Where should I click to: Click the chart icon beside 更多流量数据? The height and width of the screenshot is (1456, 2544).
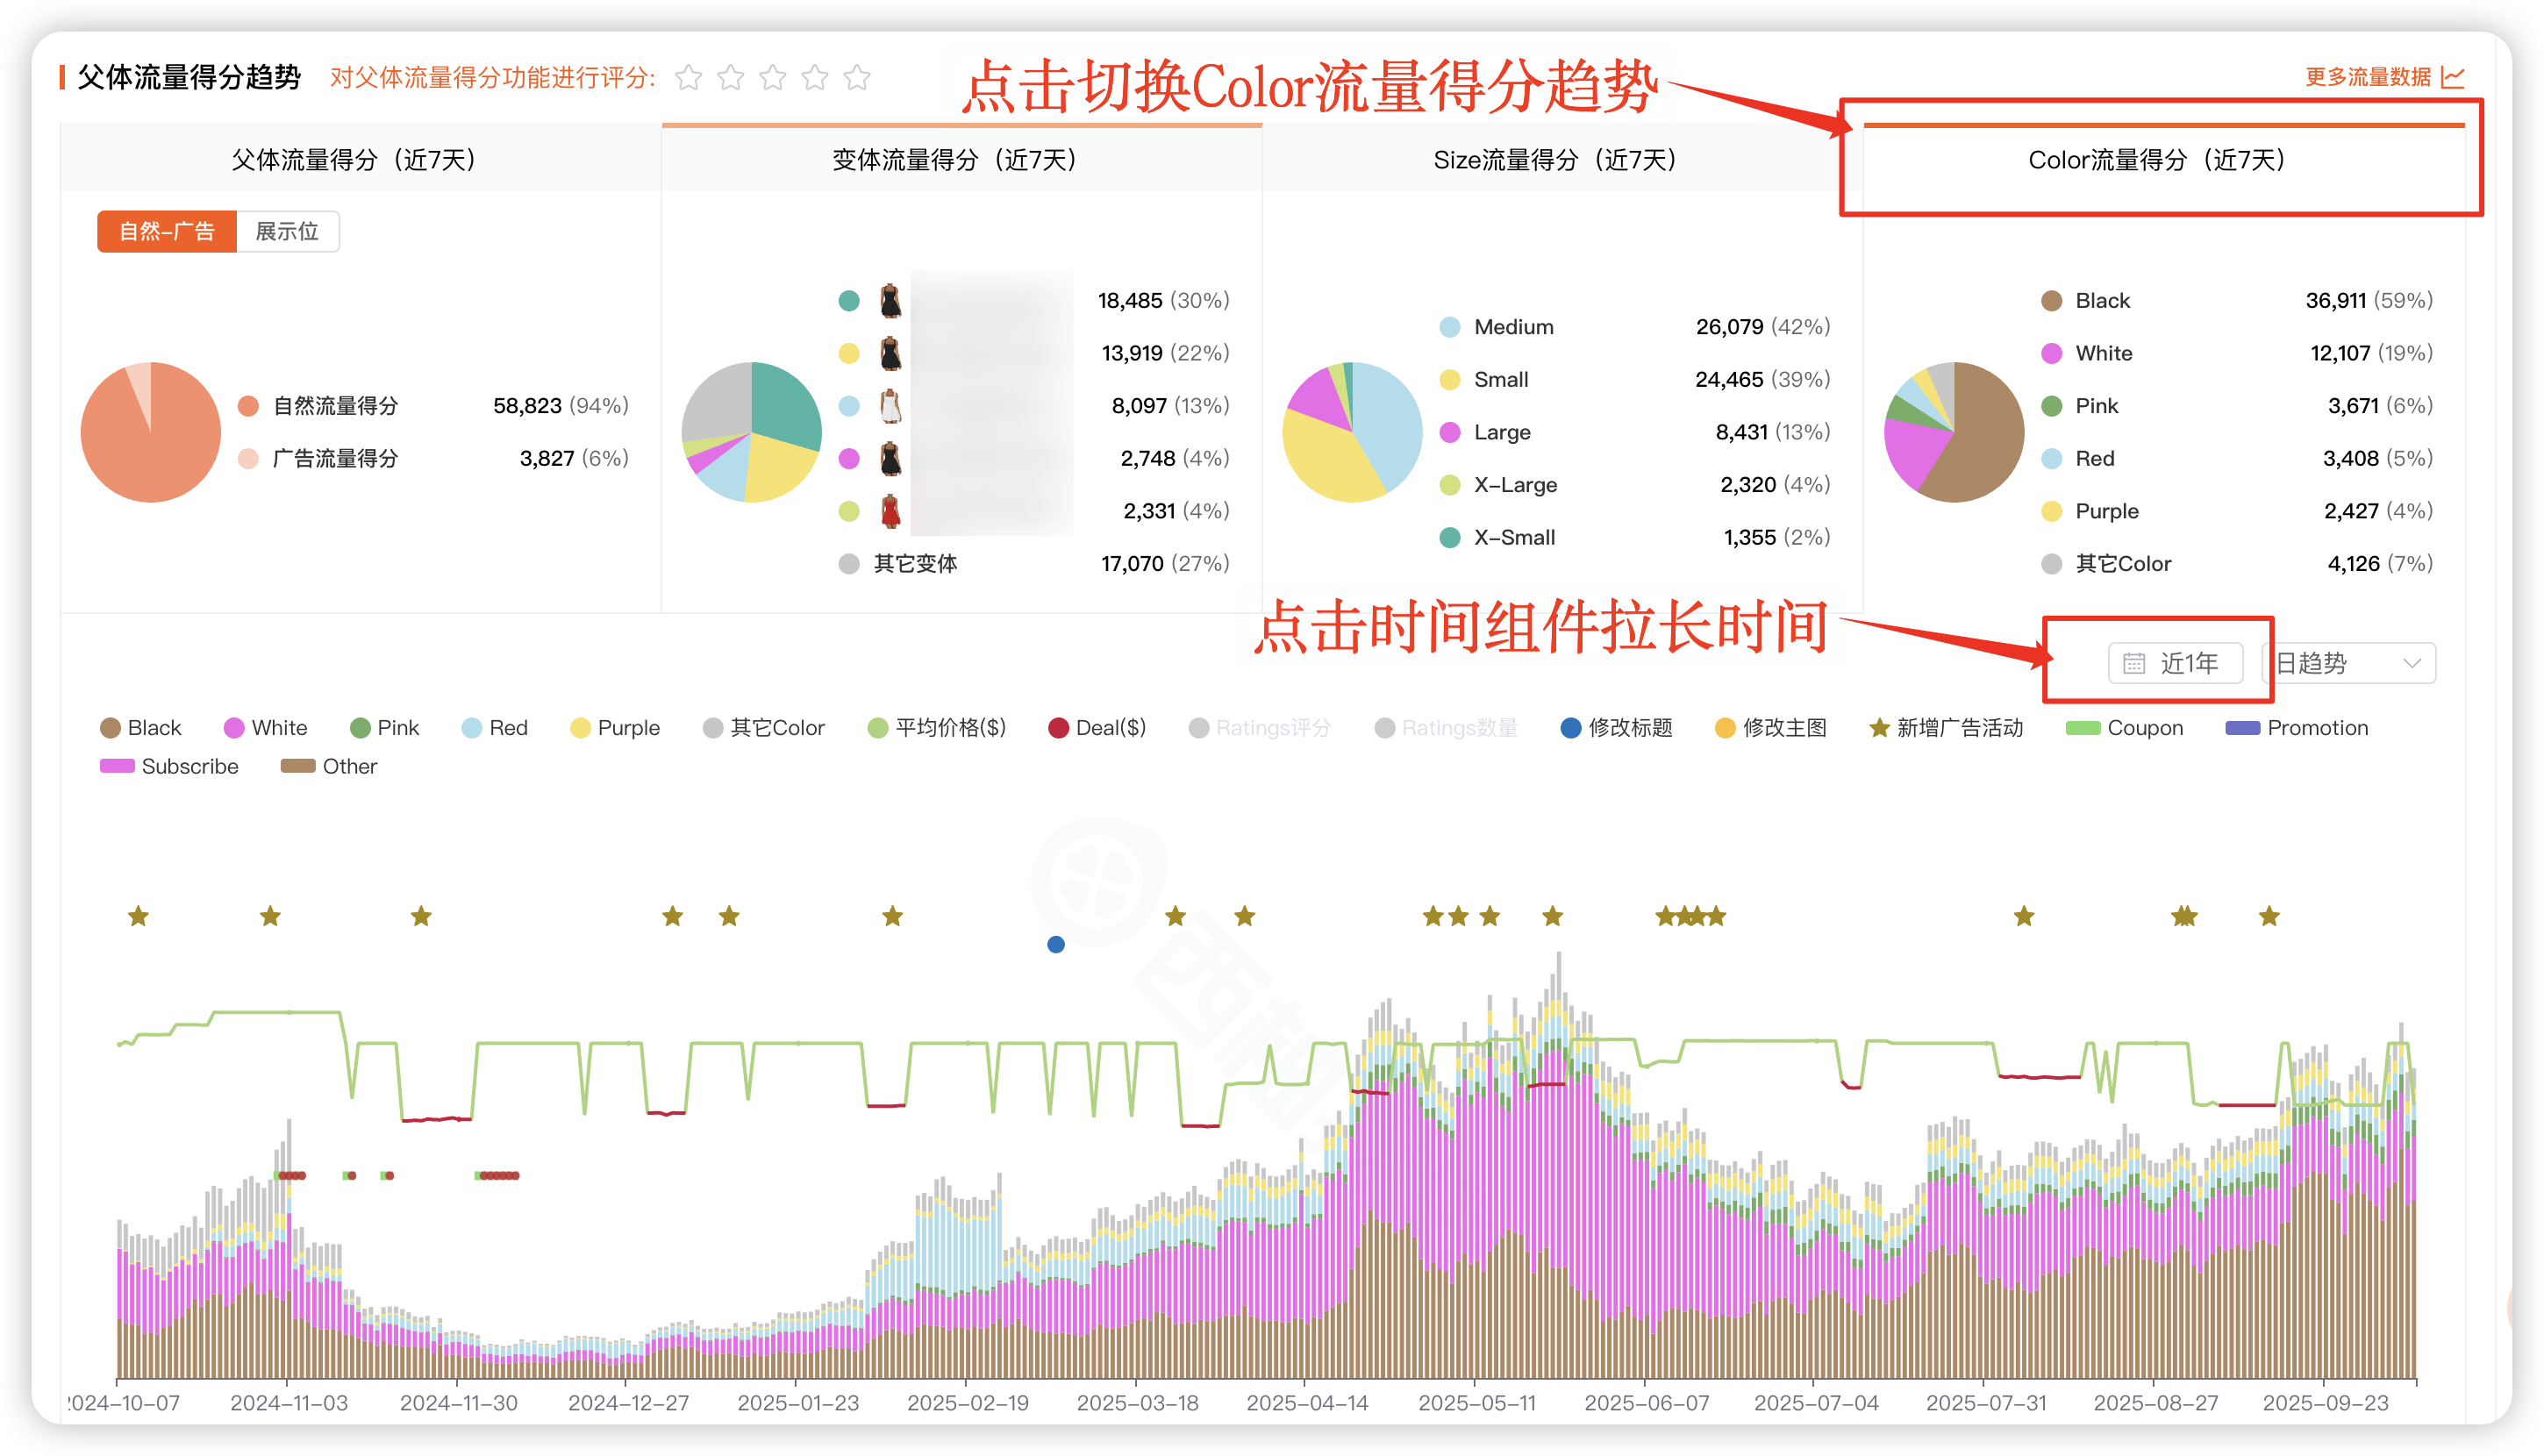[x=2453, y=77]
